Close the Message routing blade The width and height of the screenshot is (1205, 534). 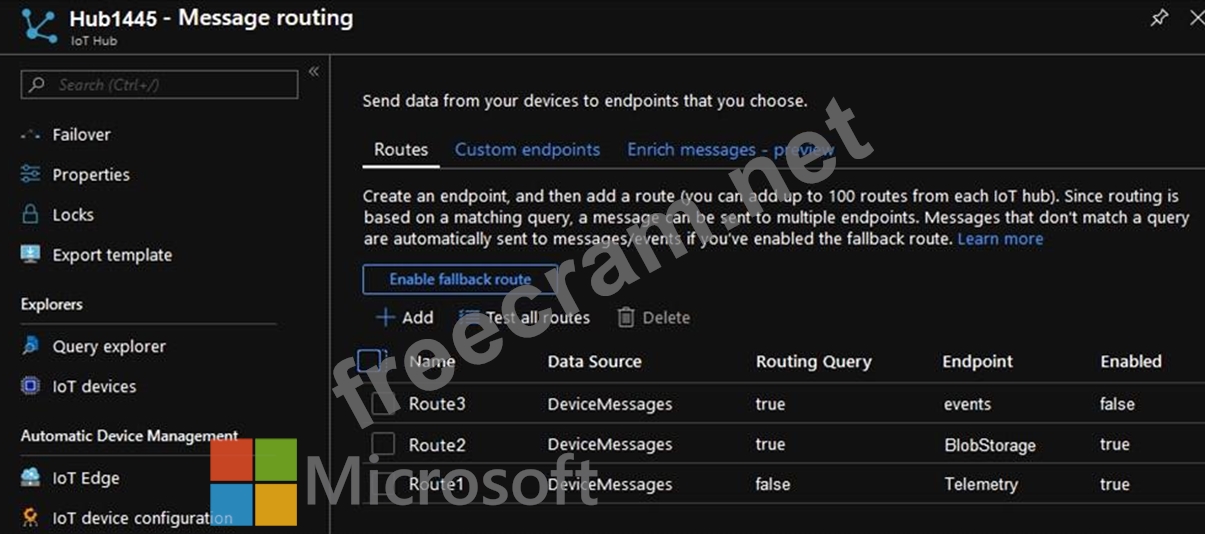pos(1196,18)
